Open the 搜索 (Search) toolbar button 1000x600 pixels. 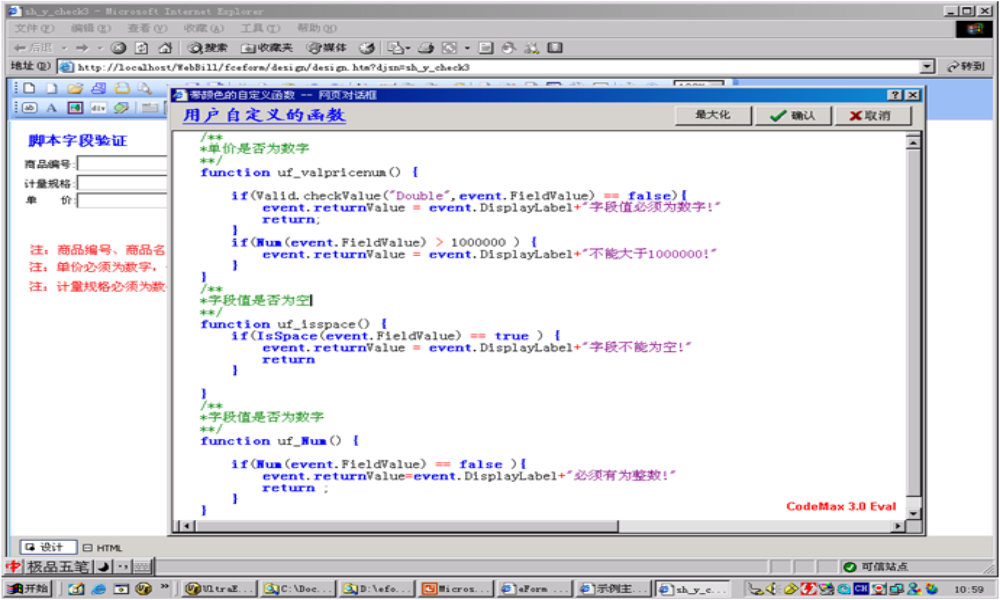point(207,48)
